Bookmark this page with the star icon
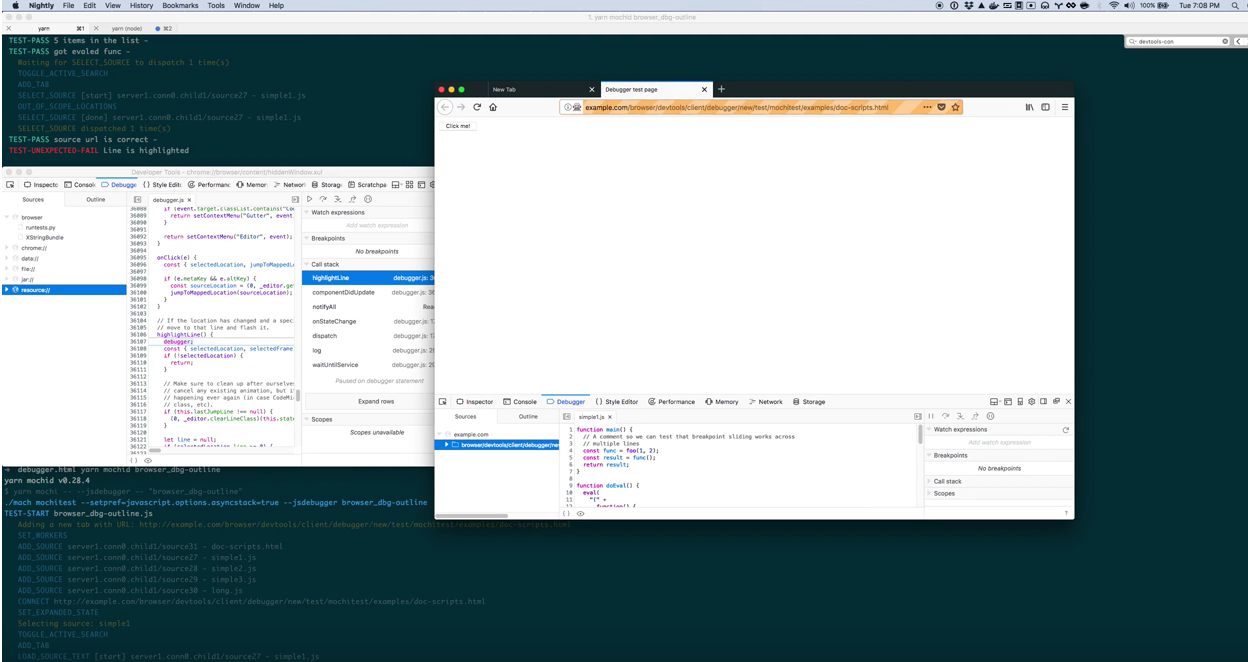1248x662 pixels. pyautogui.click(x=955, y=107)
